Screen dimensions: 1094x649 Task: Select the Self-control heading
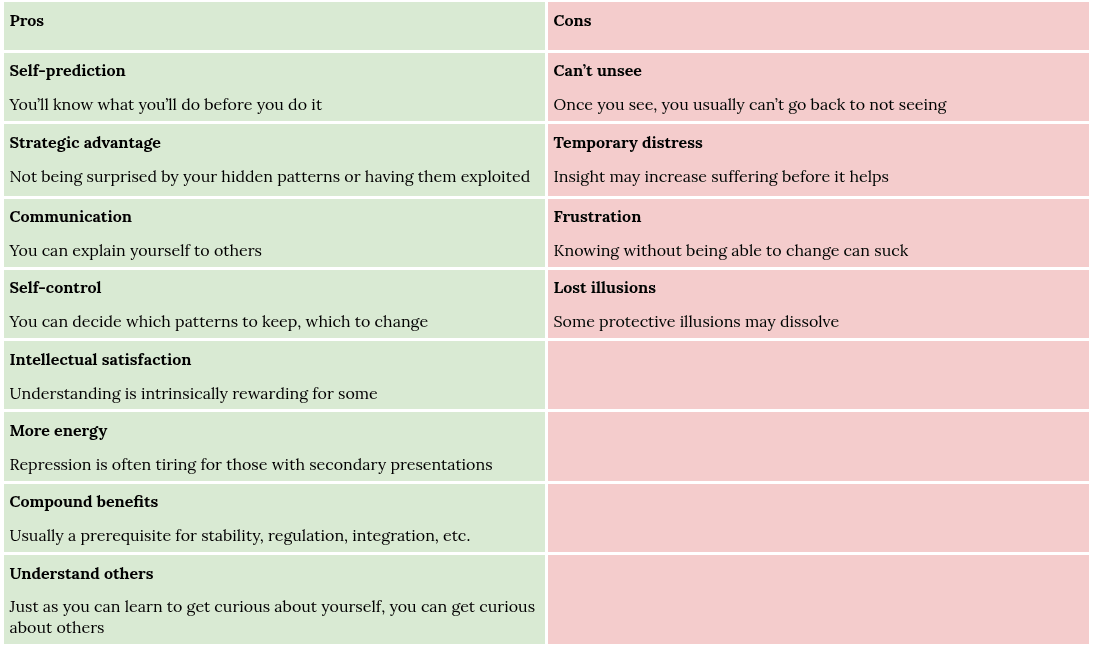[x=55, y=288]
